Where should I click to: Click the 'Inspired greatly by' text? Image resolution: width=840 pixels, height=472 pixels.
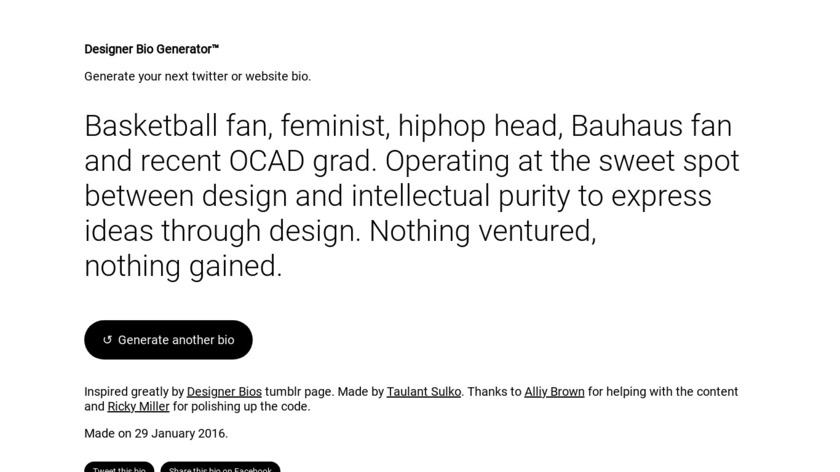point(134,392)
